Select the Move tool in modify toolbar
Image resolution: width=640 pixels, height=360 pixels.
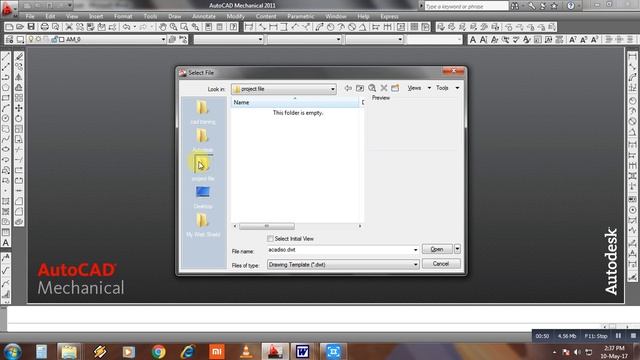coord(19,108)
